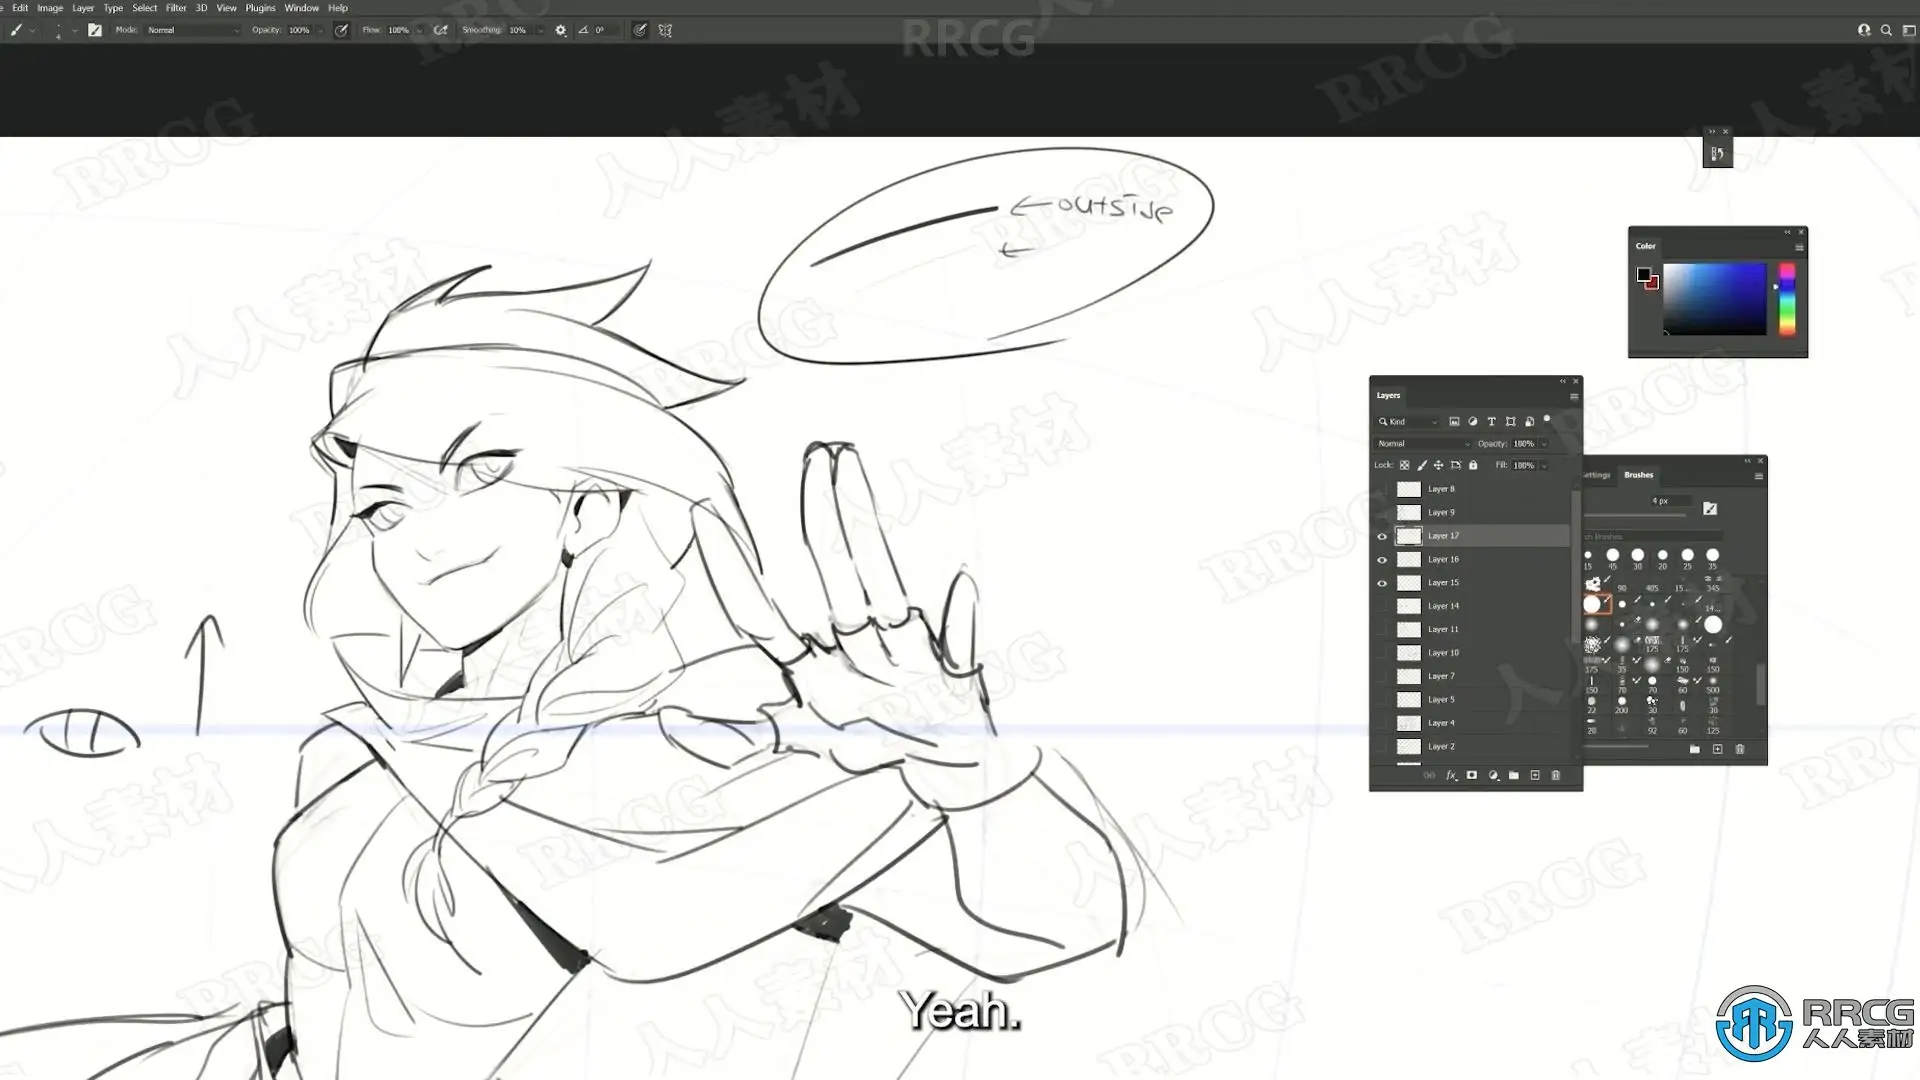1920x1080 pixels.
Task: Filter layers by smart objects icon
Action: [x=1529, y=422]
